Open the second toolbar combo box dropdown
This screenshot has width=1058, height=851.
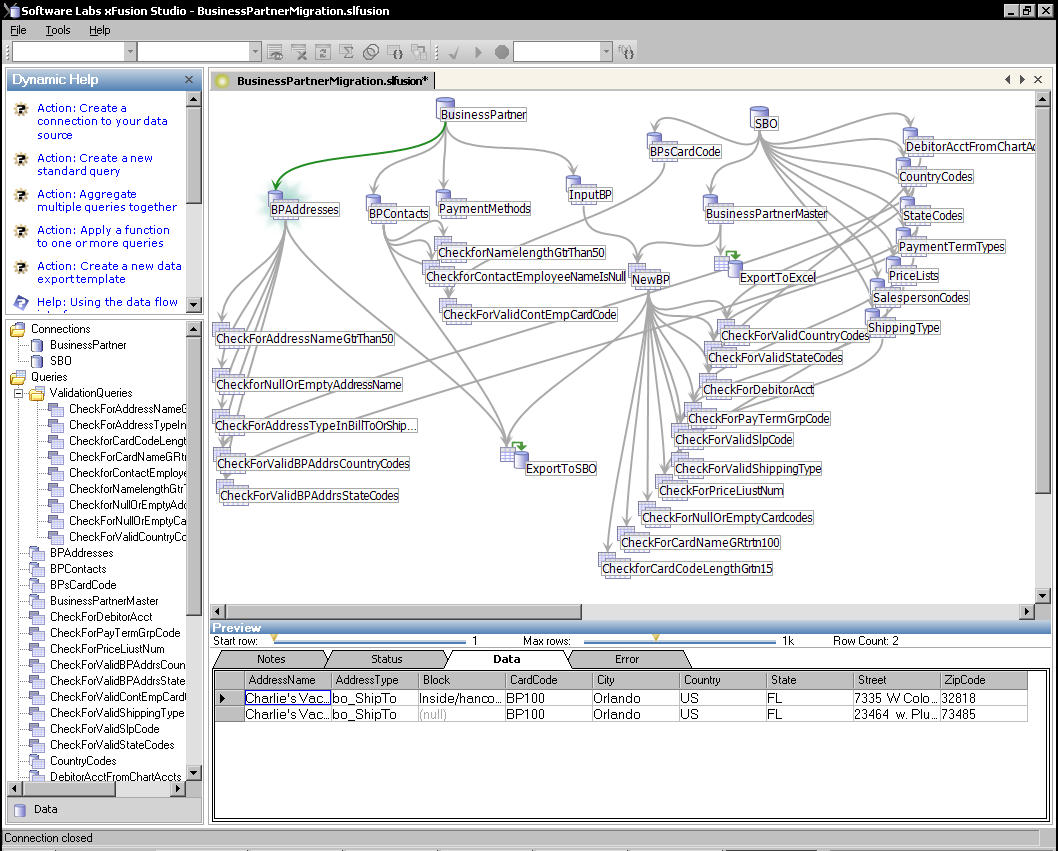point(255,52)
